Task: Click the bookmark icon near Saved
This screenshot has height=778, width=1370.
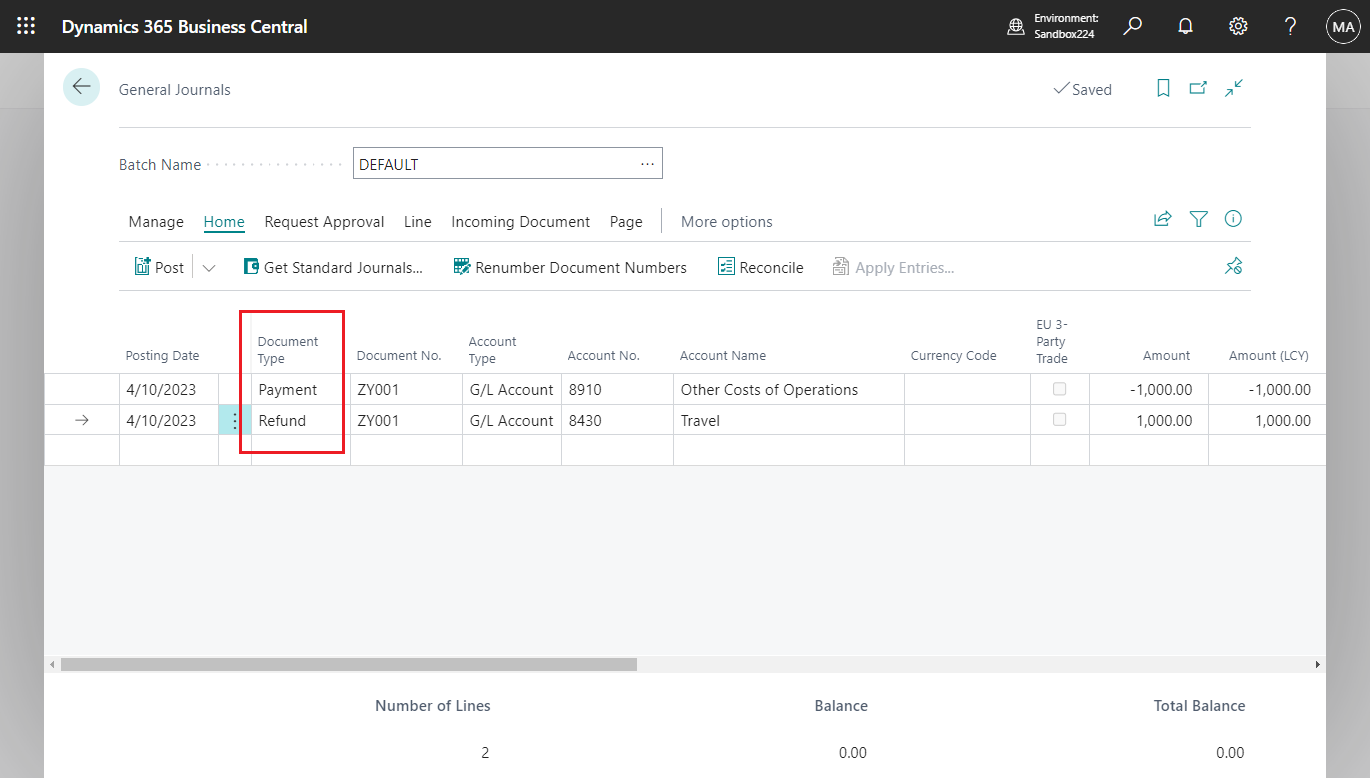Action: point(1162,88)
